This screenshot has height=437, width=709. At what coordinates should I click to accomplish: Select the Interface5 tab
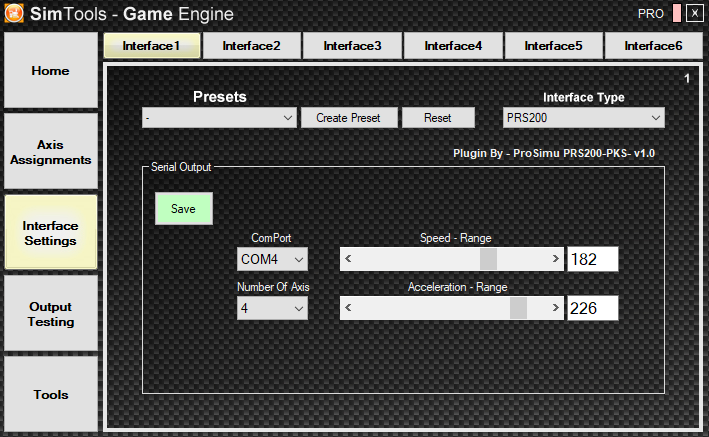point(554,46)
